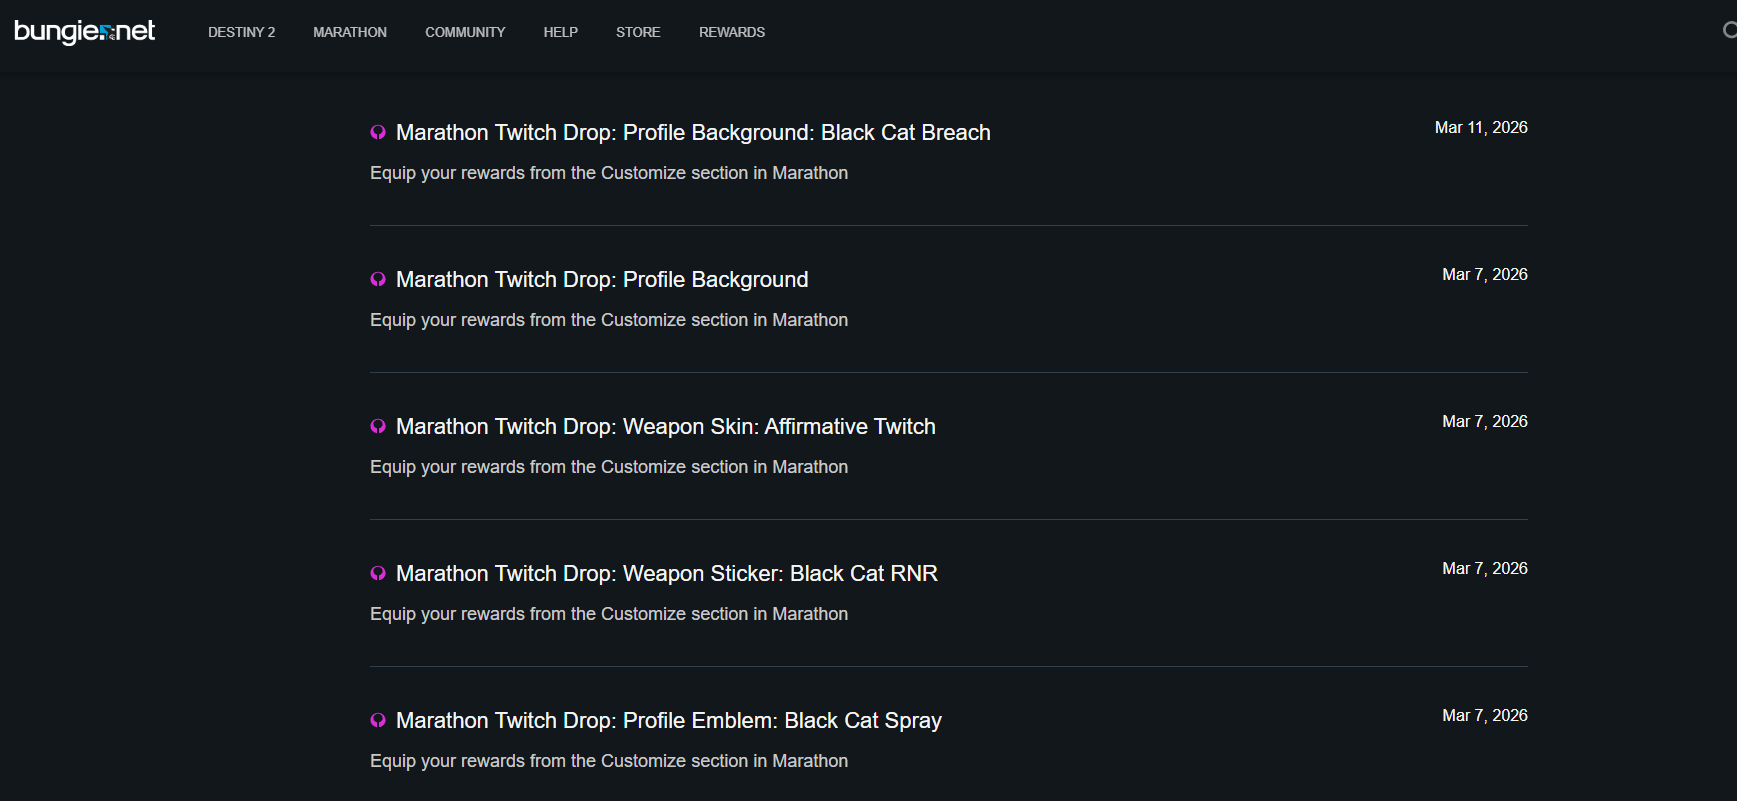Expand the Help menu
The height and width of the screenshot is (801, 1737).
[561, 32]
